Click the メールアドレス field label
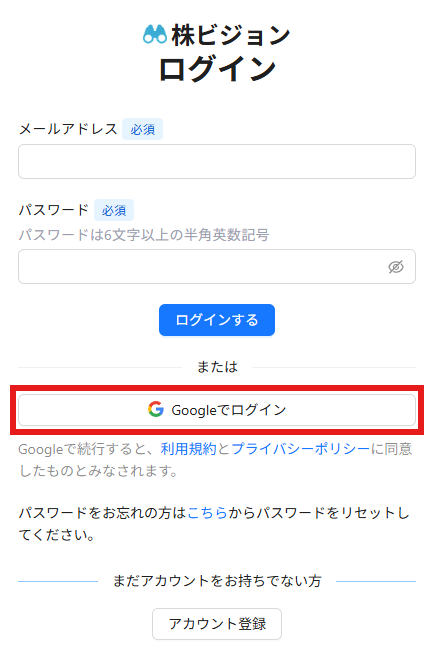This screenshot has height=660, width=436. click(68, 129)
